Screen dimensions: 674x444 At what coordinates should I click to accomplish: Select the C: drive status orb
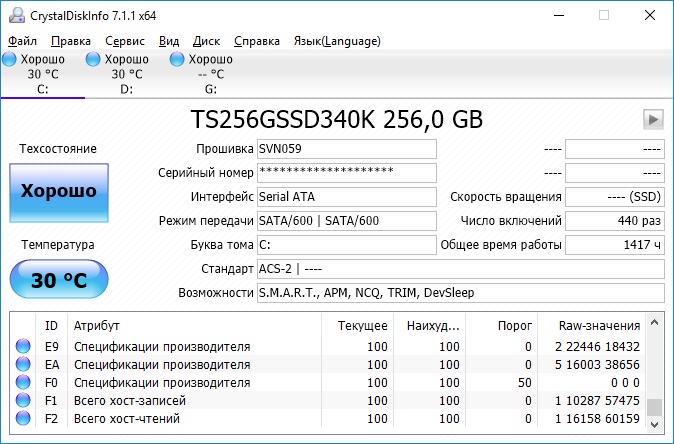click(10, 60)
